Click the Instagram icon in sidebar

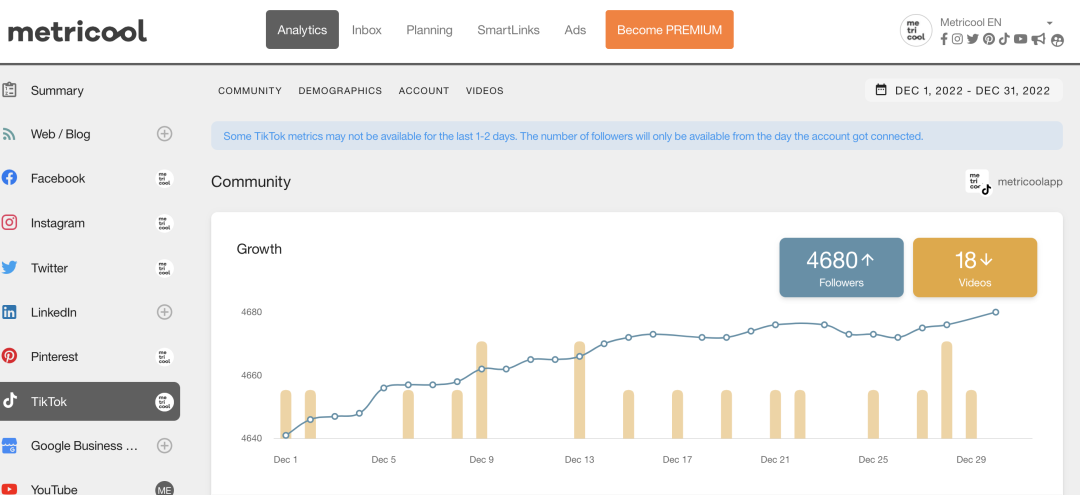point(10,223)
